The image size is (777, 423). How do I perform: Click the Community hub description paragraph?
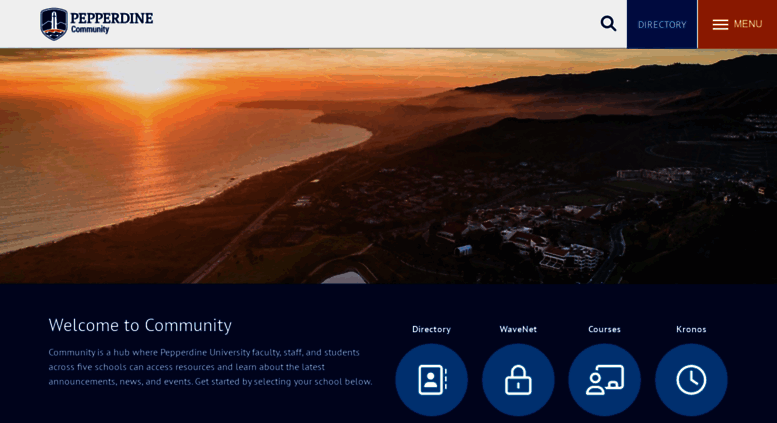pos(210,367)
